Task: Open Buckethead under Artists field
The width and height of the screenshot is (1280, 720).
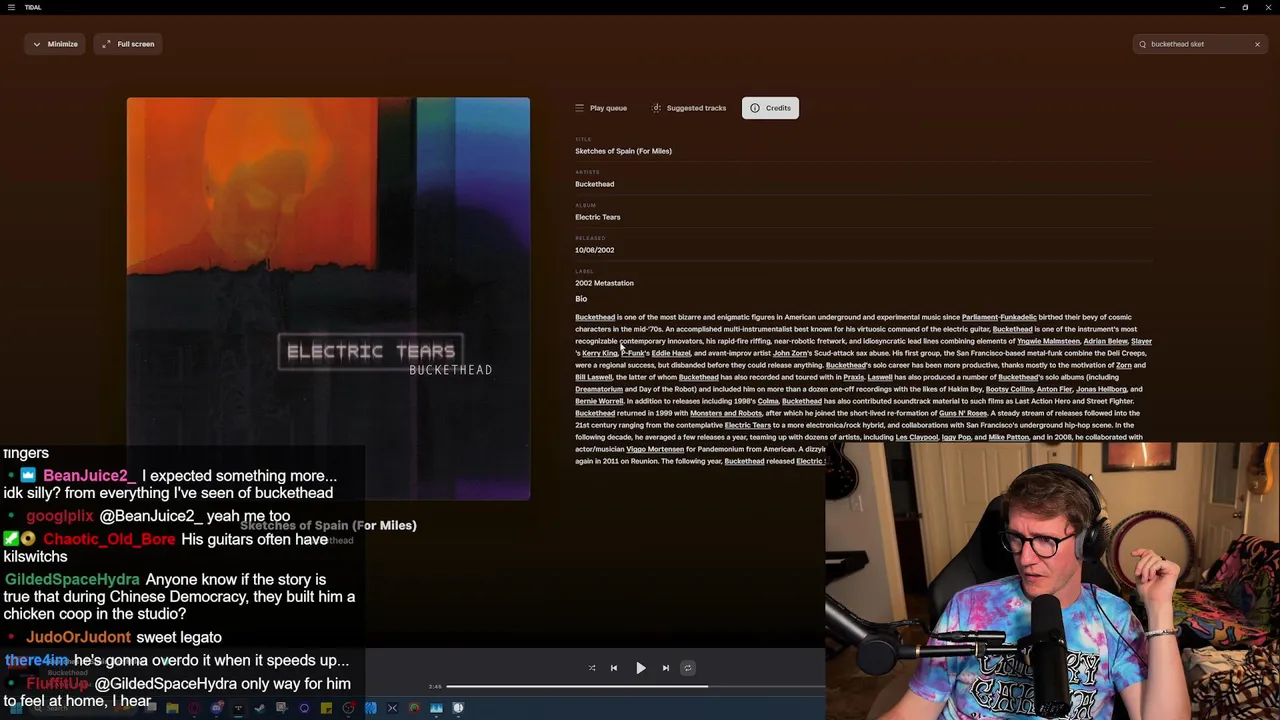Action: coord(594,184)
